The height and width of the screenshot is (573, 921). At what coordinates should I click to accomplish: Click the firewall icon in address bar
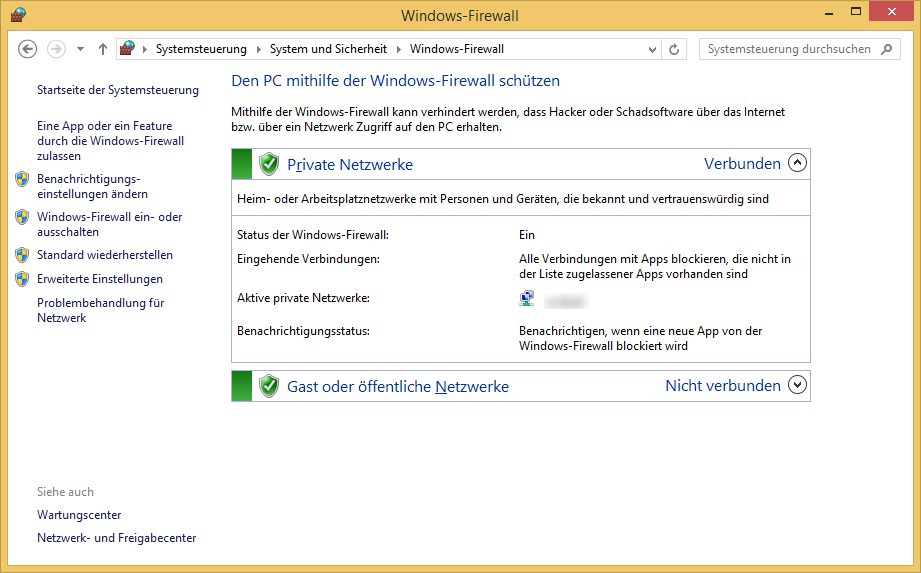click(127, 48)
